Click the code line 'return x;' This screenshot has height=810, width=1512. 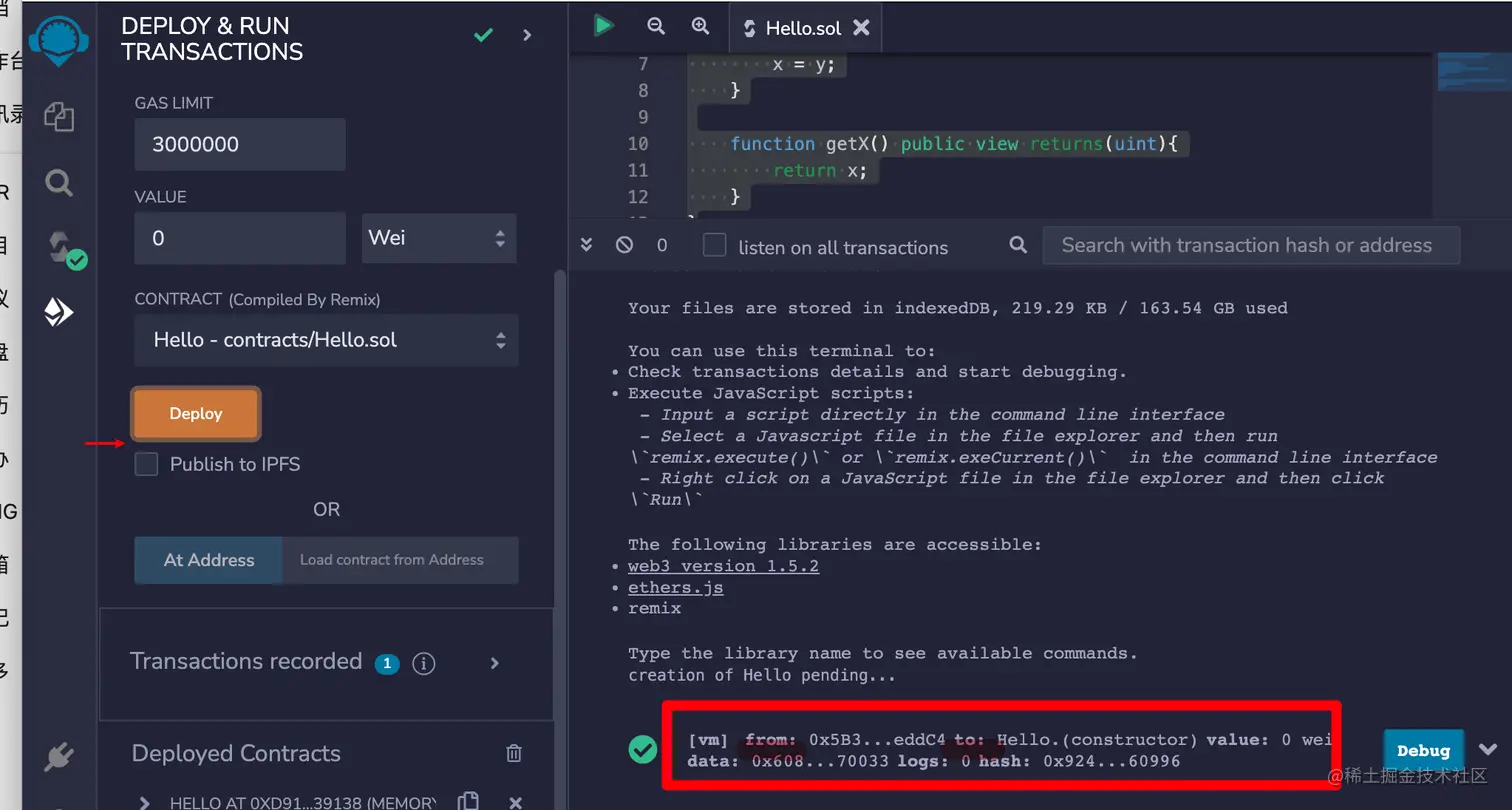820,171
